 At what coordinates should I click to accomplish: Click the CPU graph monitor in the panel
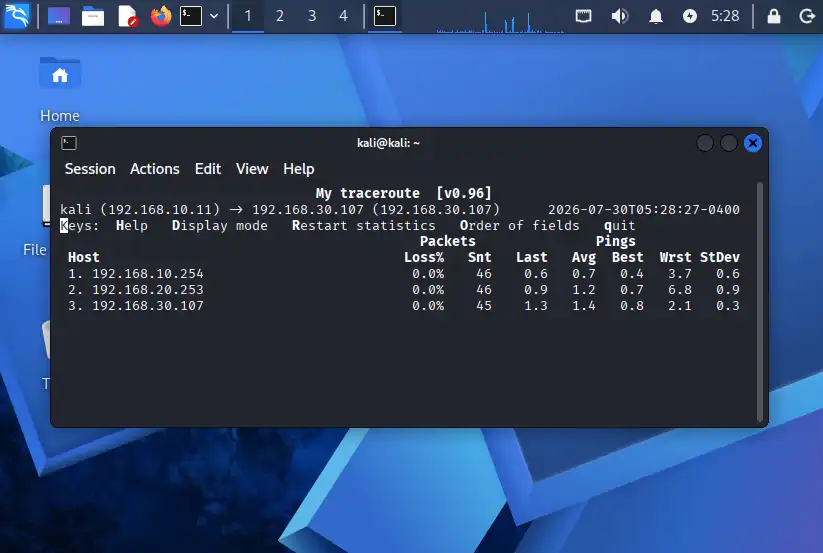point(500,20)
